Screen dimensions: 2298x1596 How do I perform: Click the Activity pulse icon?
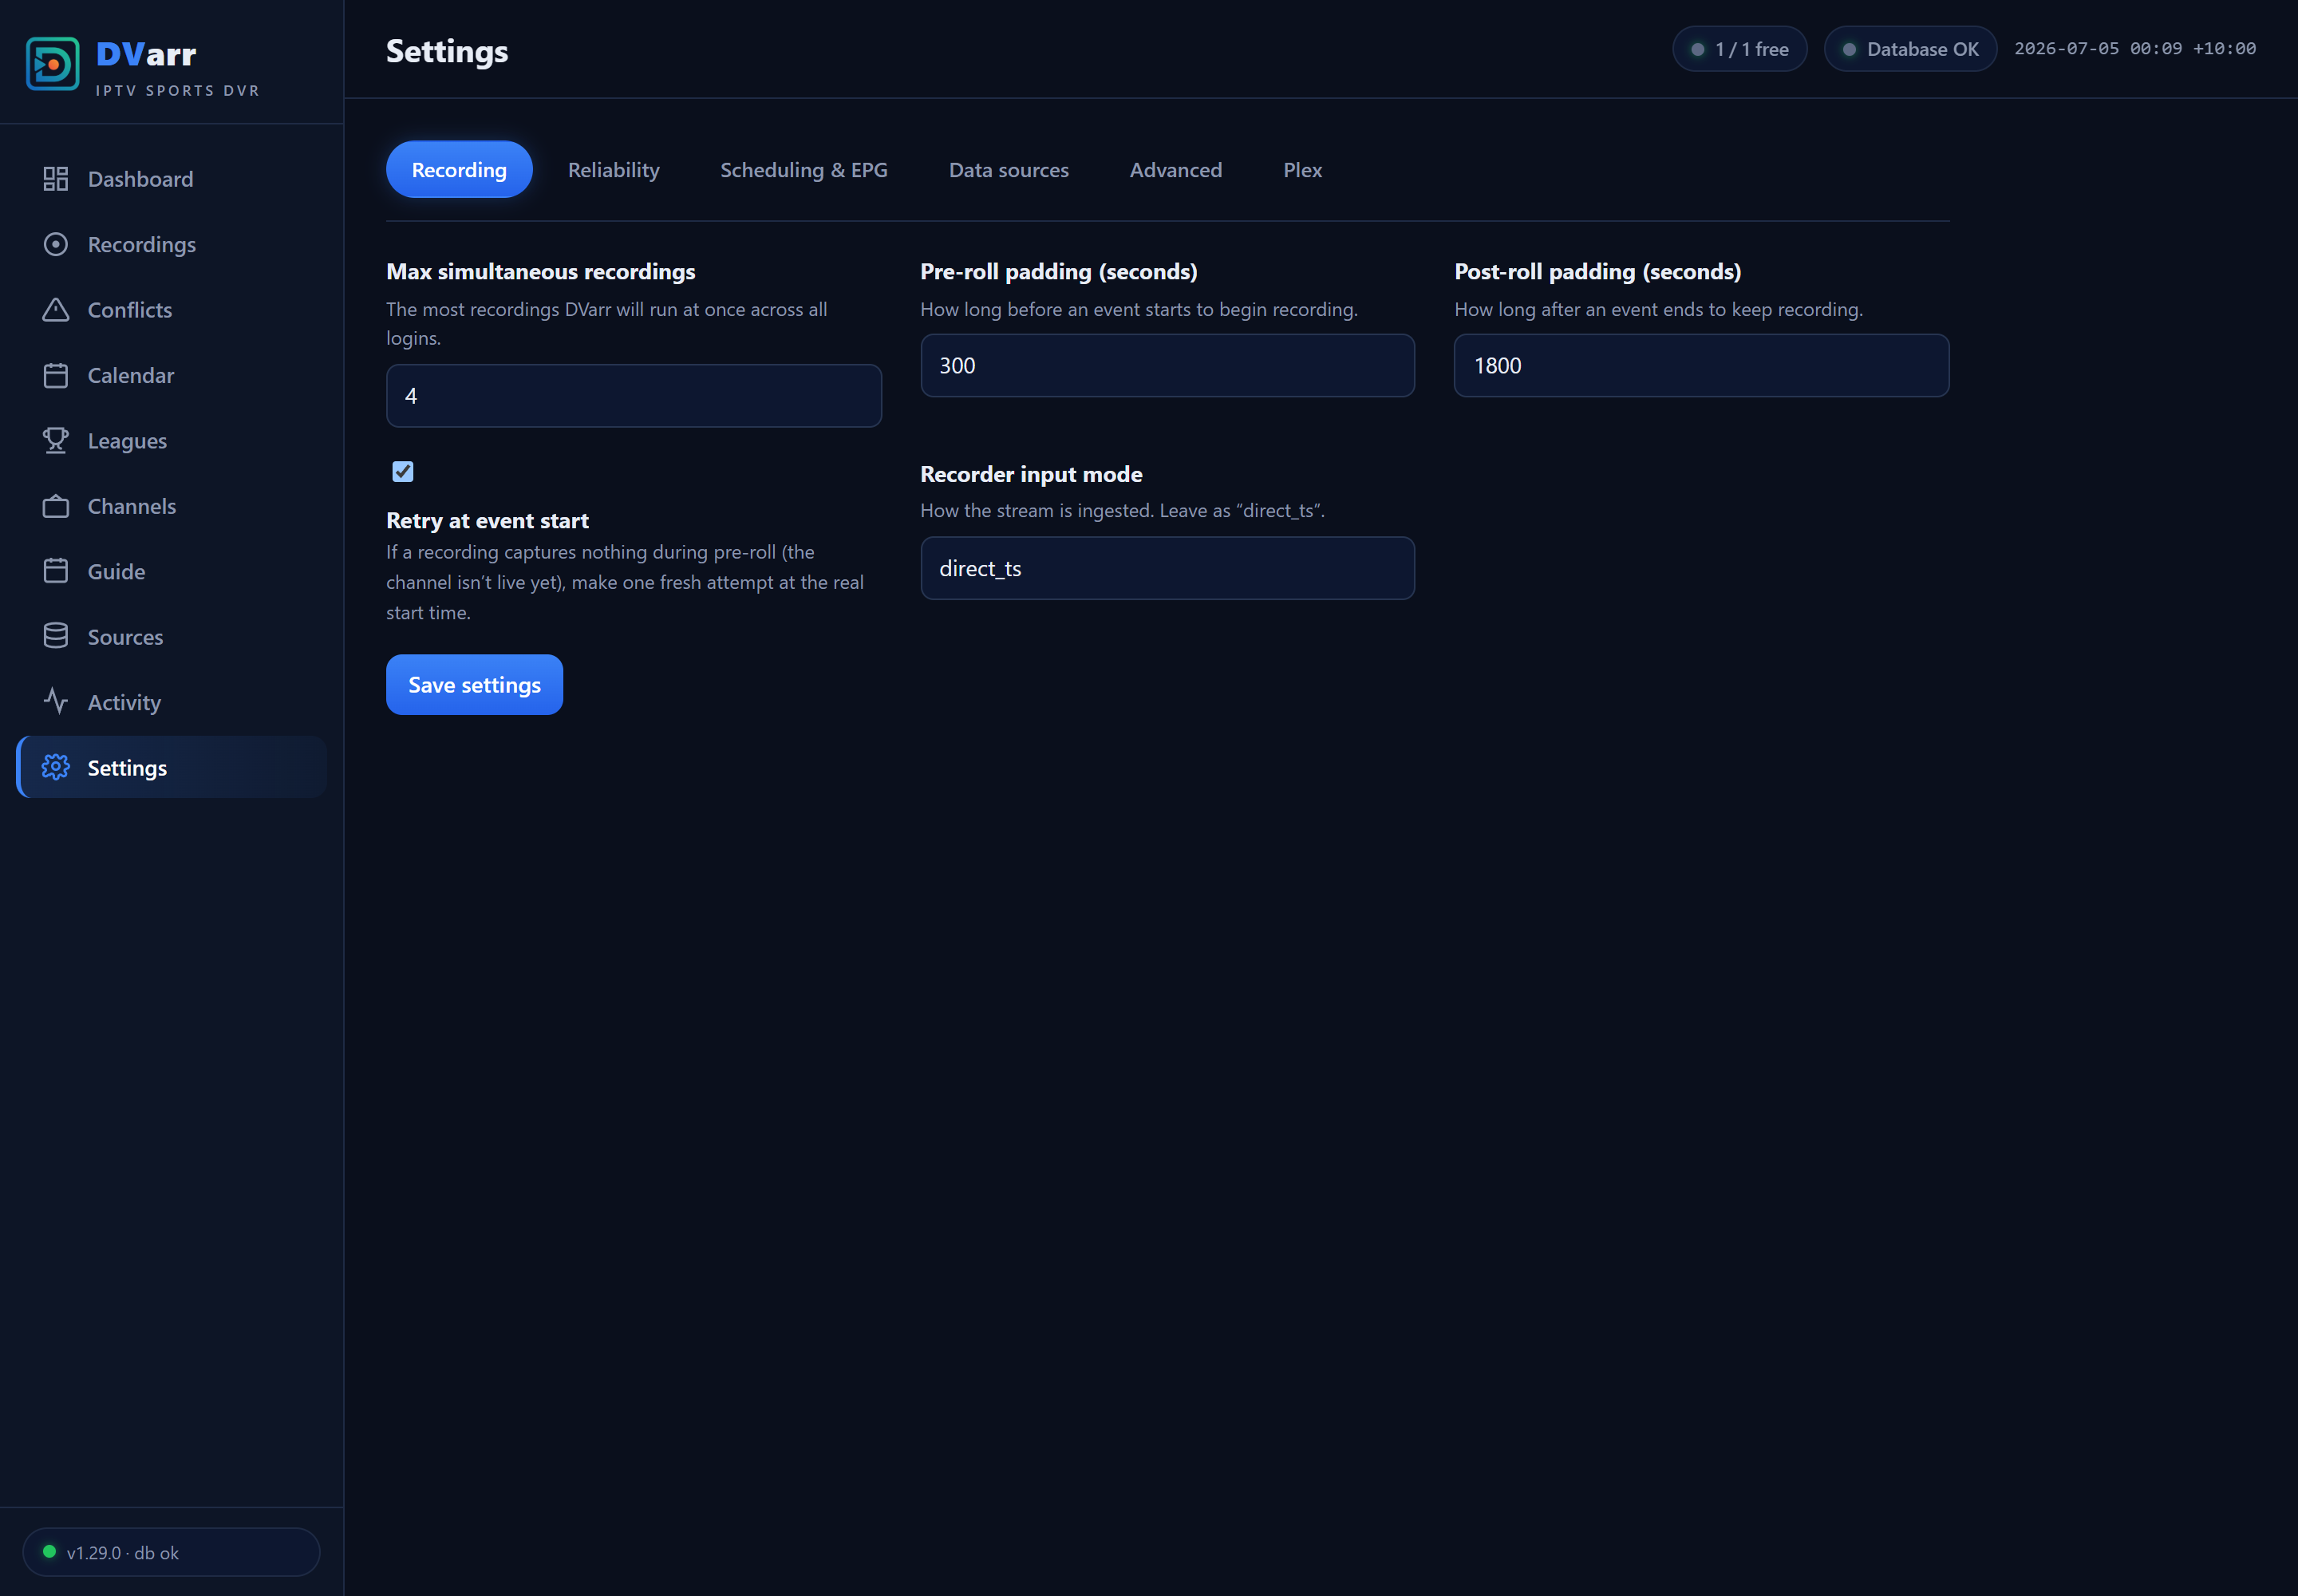click(56, 702)
